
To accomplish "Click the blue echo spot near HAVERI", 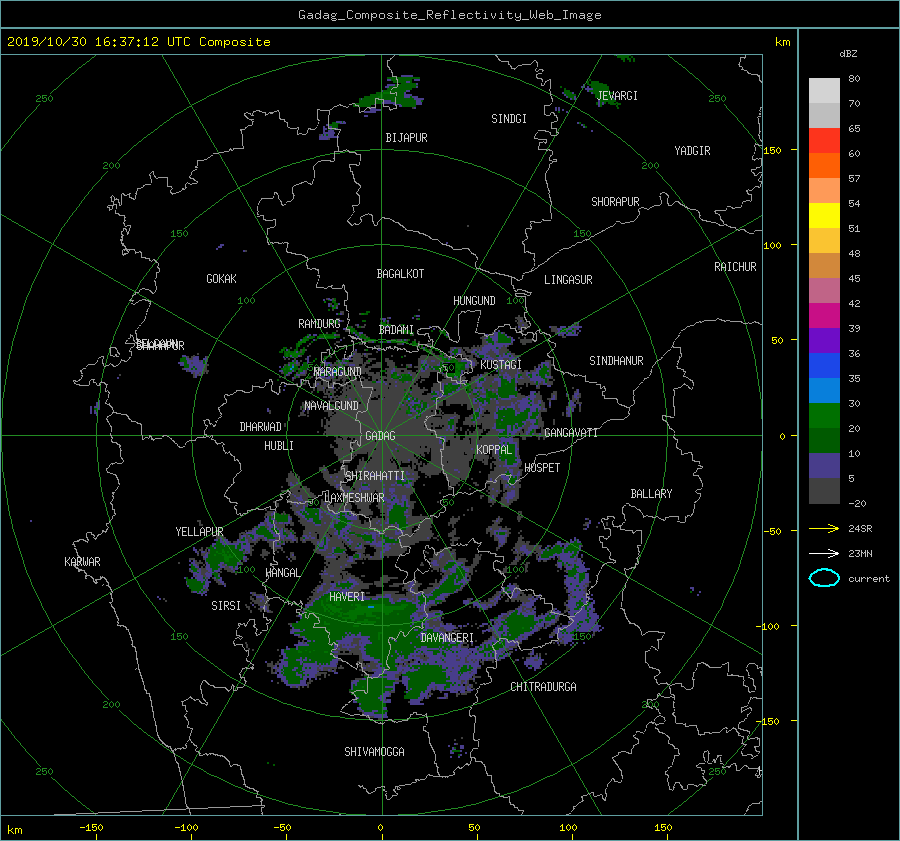I will [371, 606].
